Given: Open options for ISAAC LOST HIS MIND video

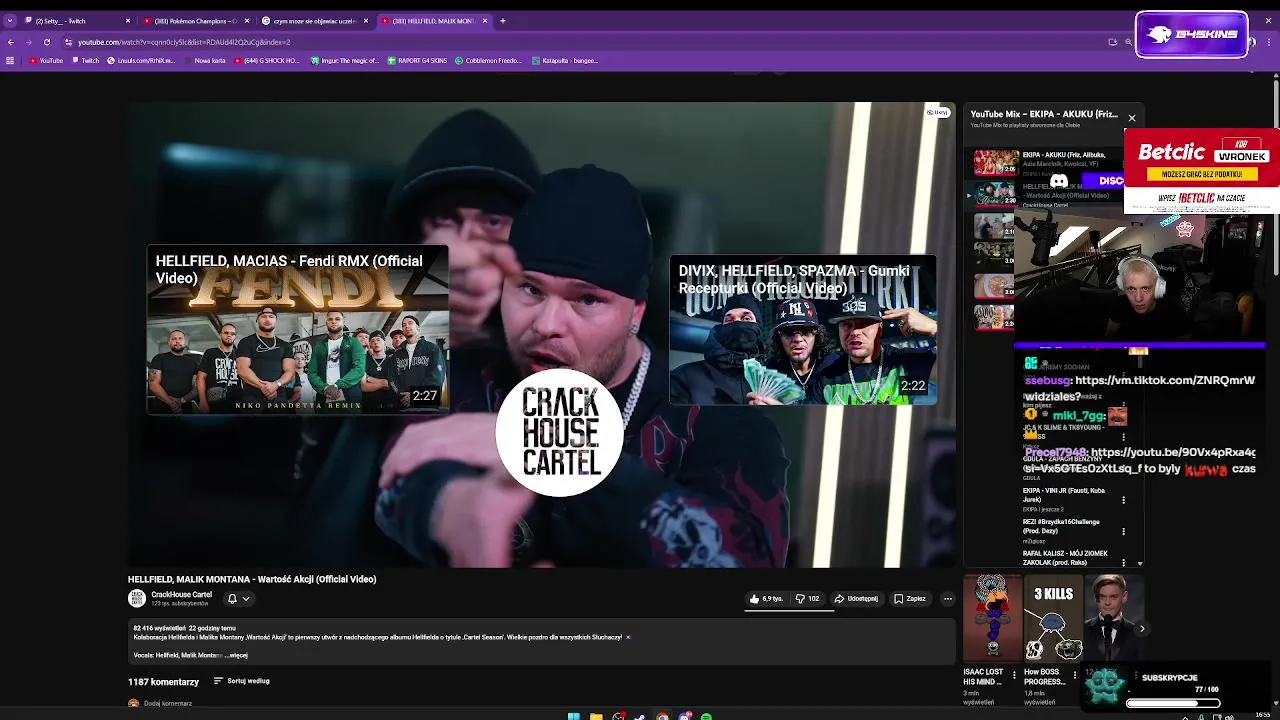Looking at the screenshot, I should (x=1014, y=675).
